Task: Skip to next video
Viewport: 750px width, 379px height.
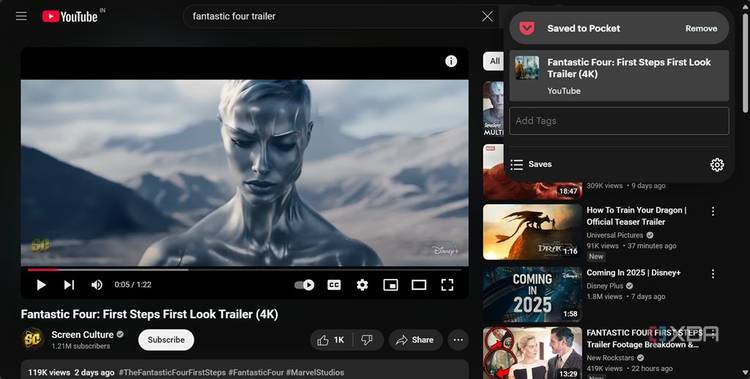Action: [69, 285]
